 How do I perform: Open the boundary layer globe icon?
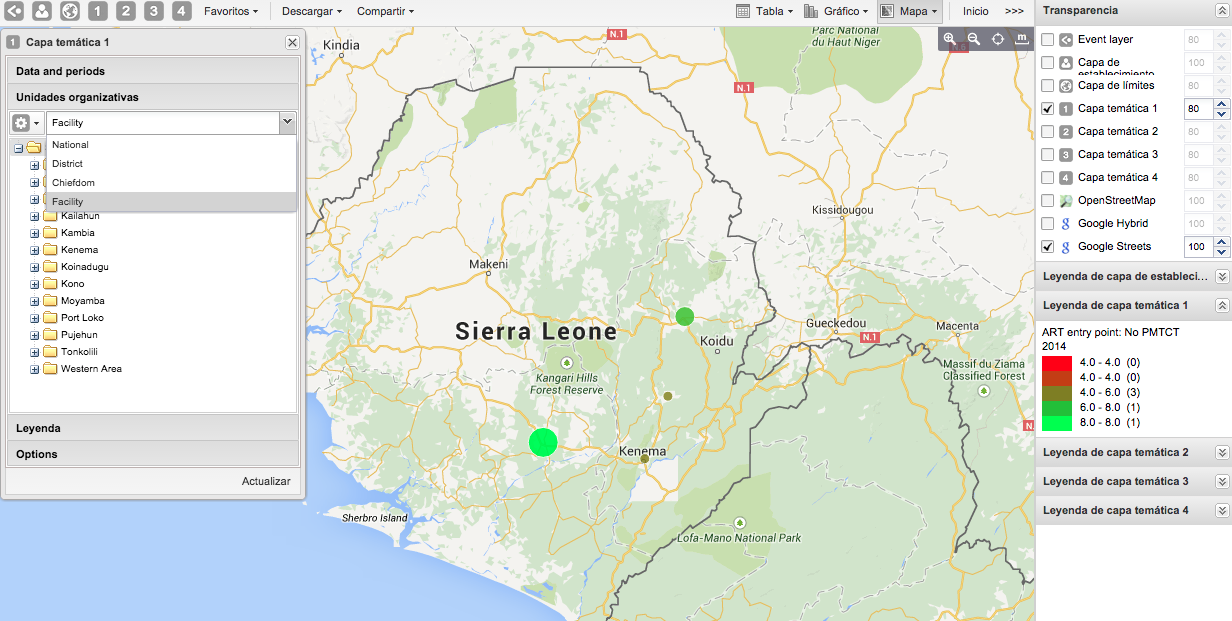pyautogui.click(x=70, y=11)
